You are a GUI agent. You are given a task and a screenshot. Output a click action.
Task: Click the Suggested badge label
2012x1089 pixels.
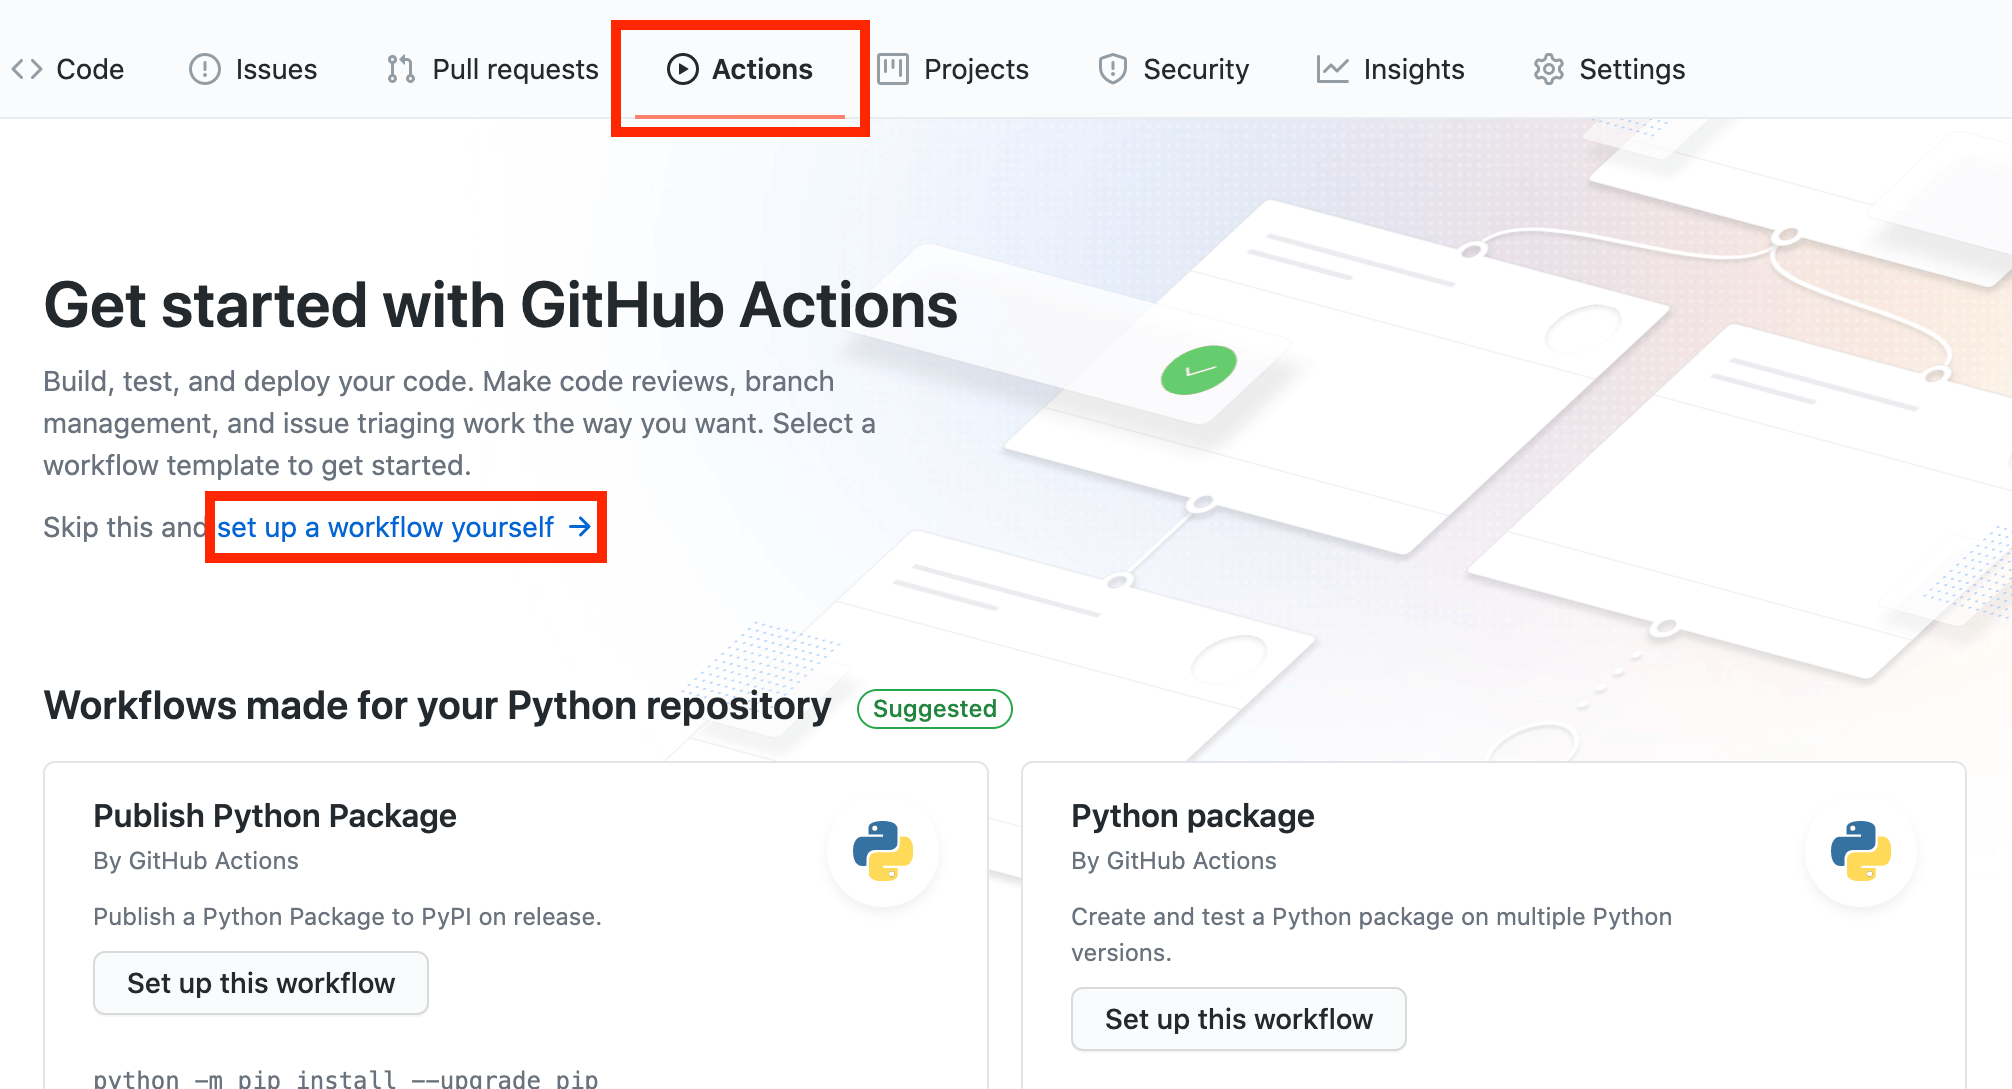[934, 709]
